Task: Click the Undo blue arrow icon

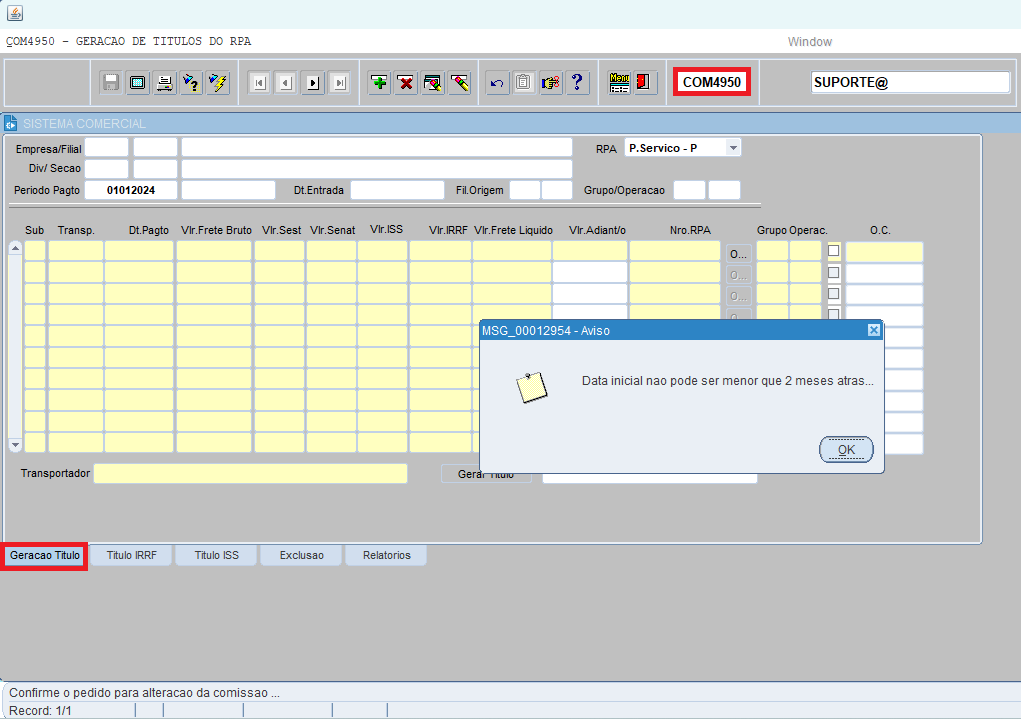Action: [x=497, y=83]
